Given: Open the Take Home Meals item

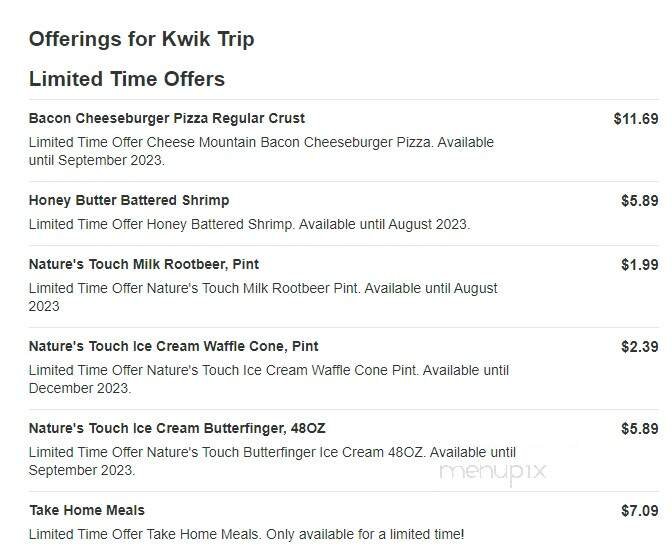Looking at the screenshot, I should click(x=87, y=510).
